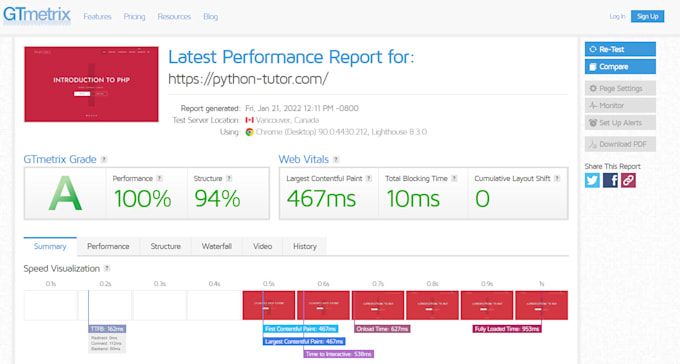Share report via Facebook icon

610,180
